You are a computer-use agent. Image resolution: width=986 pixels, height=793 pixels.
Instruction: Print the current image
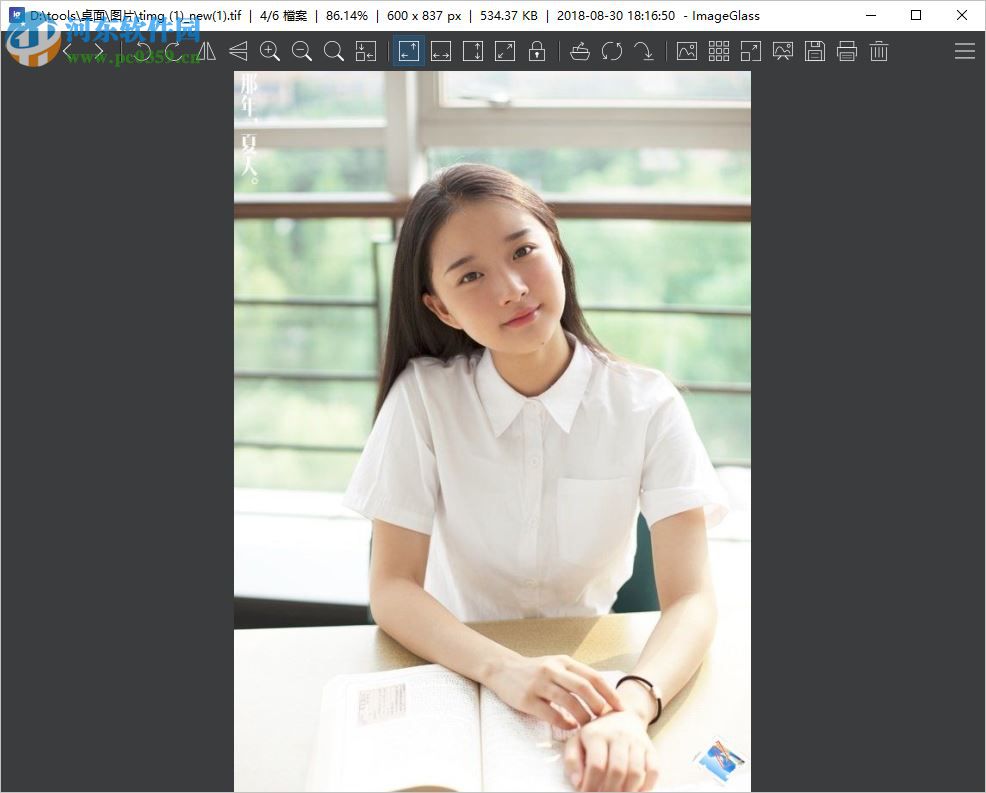pyautogui.click(x=847, y=51)
